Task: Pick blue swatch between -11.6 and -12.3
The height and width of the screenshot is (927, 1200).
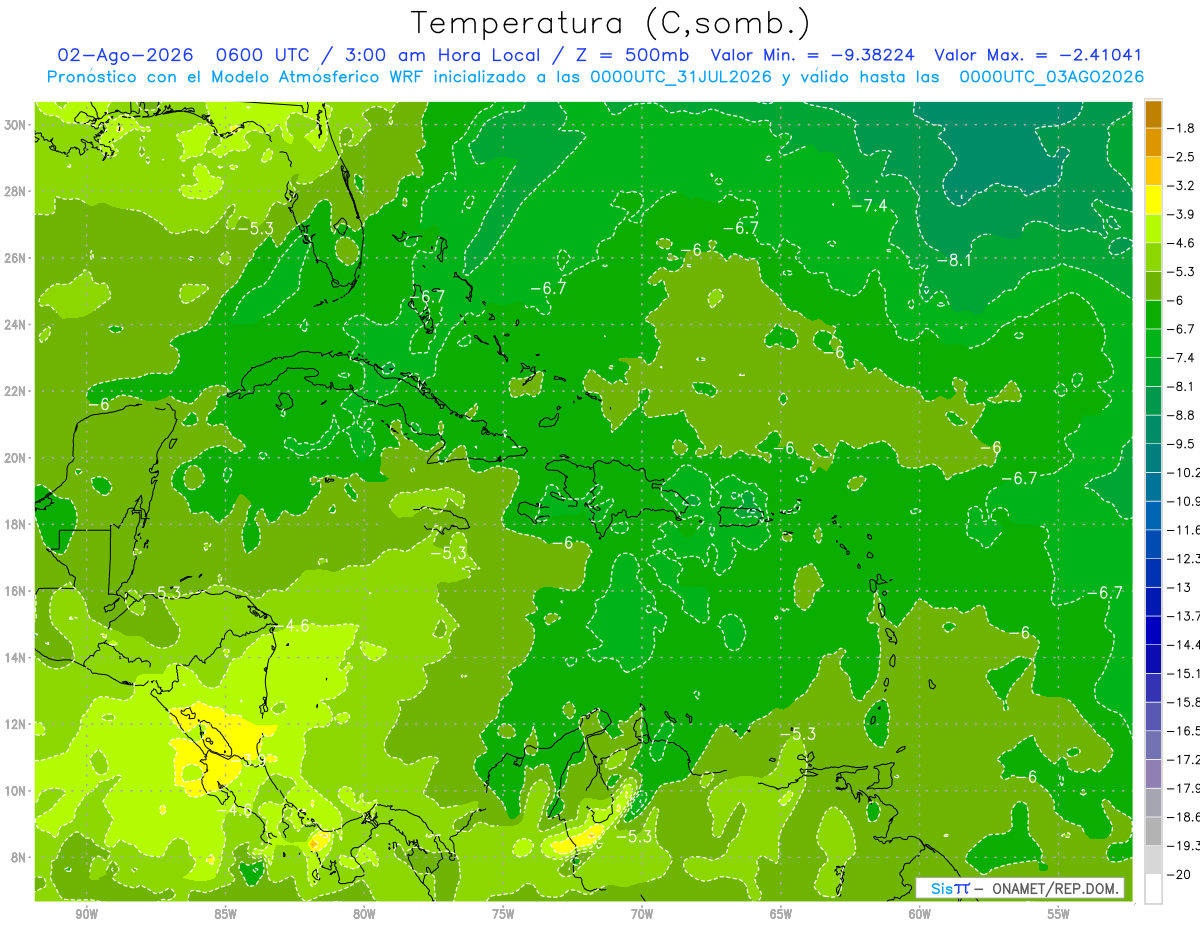Action: coord(1153,543)
